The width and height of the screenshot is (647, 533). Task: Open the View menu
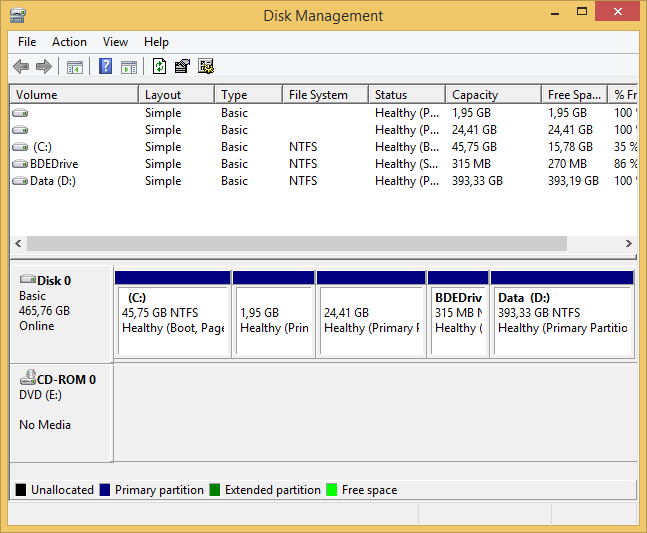point(116,42)
